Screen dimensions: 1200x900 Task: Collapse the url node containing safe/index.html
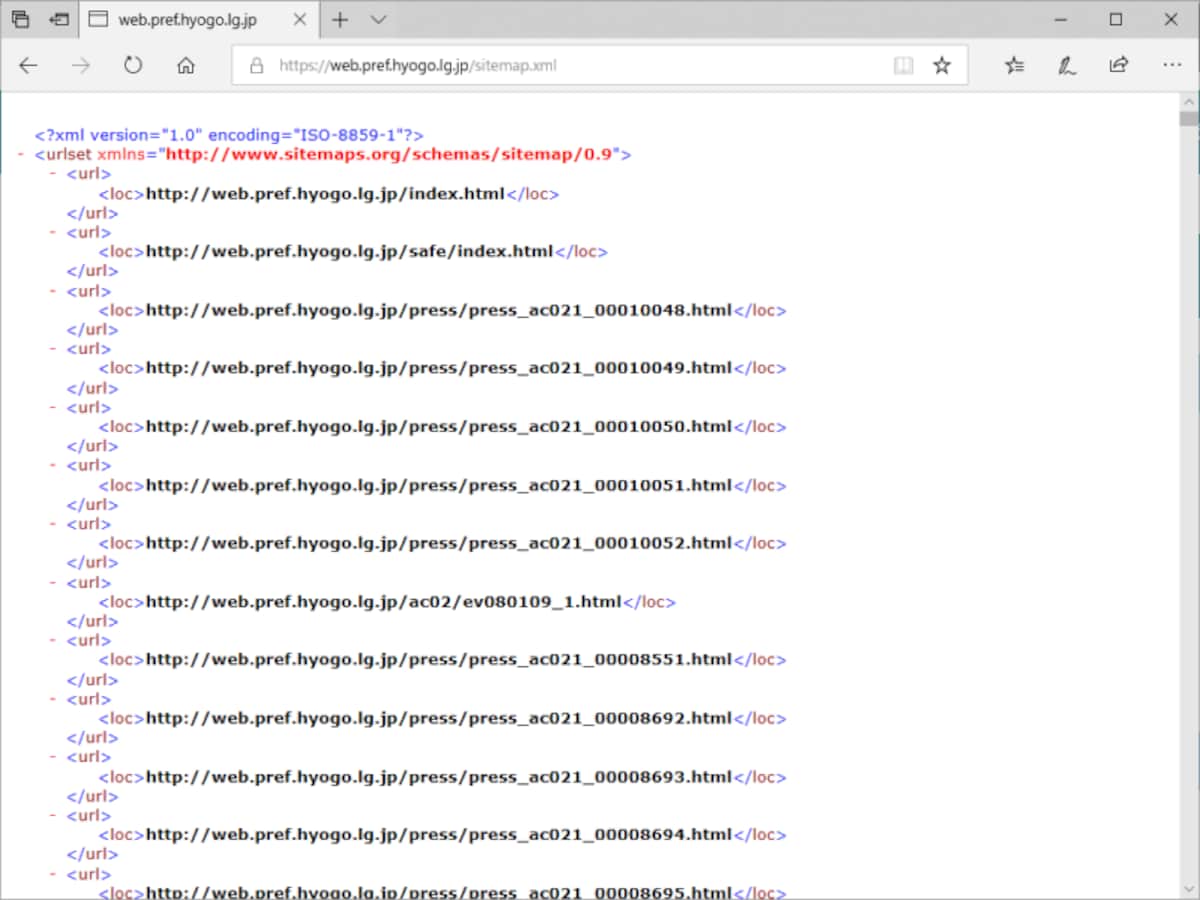(x=53, y=232)
